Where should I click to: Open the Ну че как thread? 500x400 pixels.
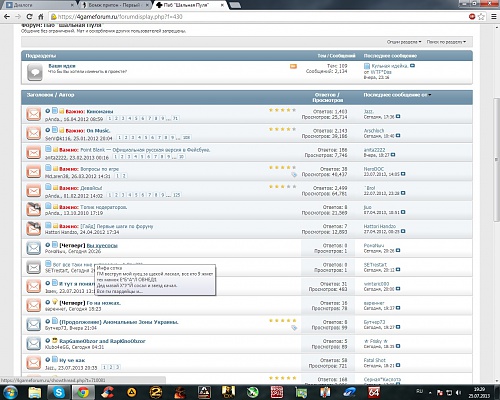(72, 360)
